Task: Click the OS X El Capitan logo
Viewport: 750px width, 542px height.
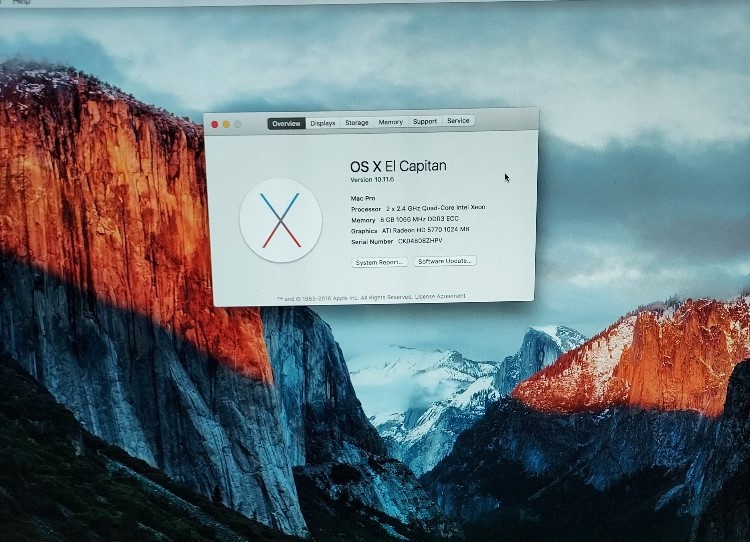Action: (281, 220)
